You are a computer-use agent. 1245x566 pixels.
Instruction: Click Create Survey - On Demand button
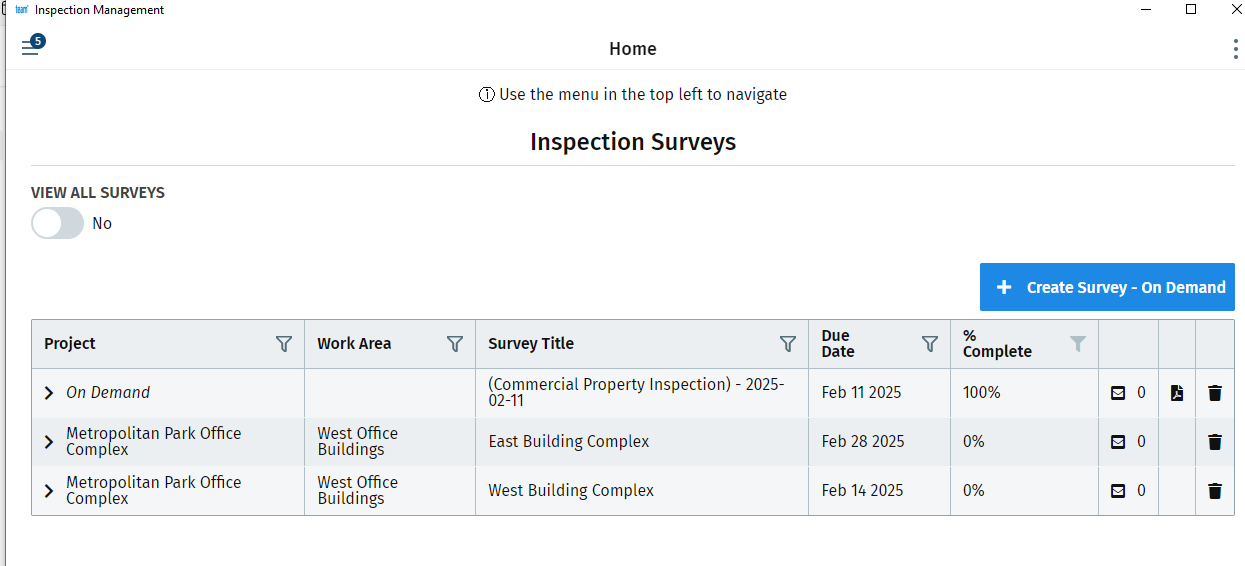click(1107, 287)
